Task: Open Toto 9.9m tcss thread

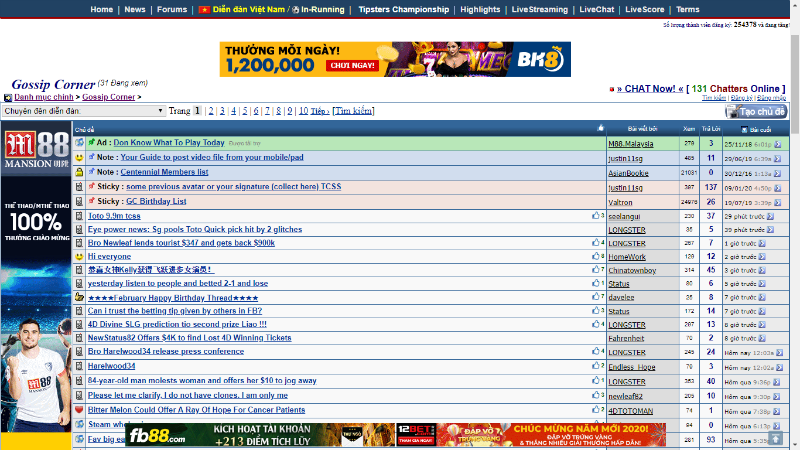Action: pos(114,216)
